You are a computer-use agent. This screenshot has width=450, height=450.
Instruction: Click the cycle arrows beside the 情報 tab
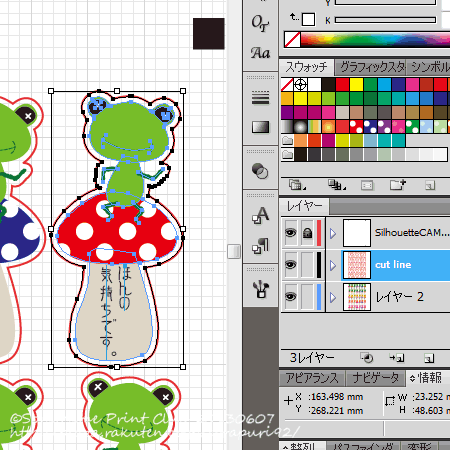coord(413,378)
